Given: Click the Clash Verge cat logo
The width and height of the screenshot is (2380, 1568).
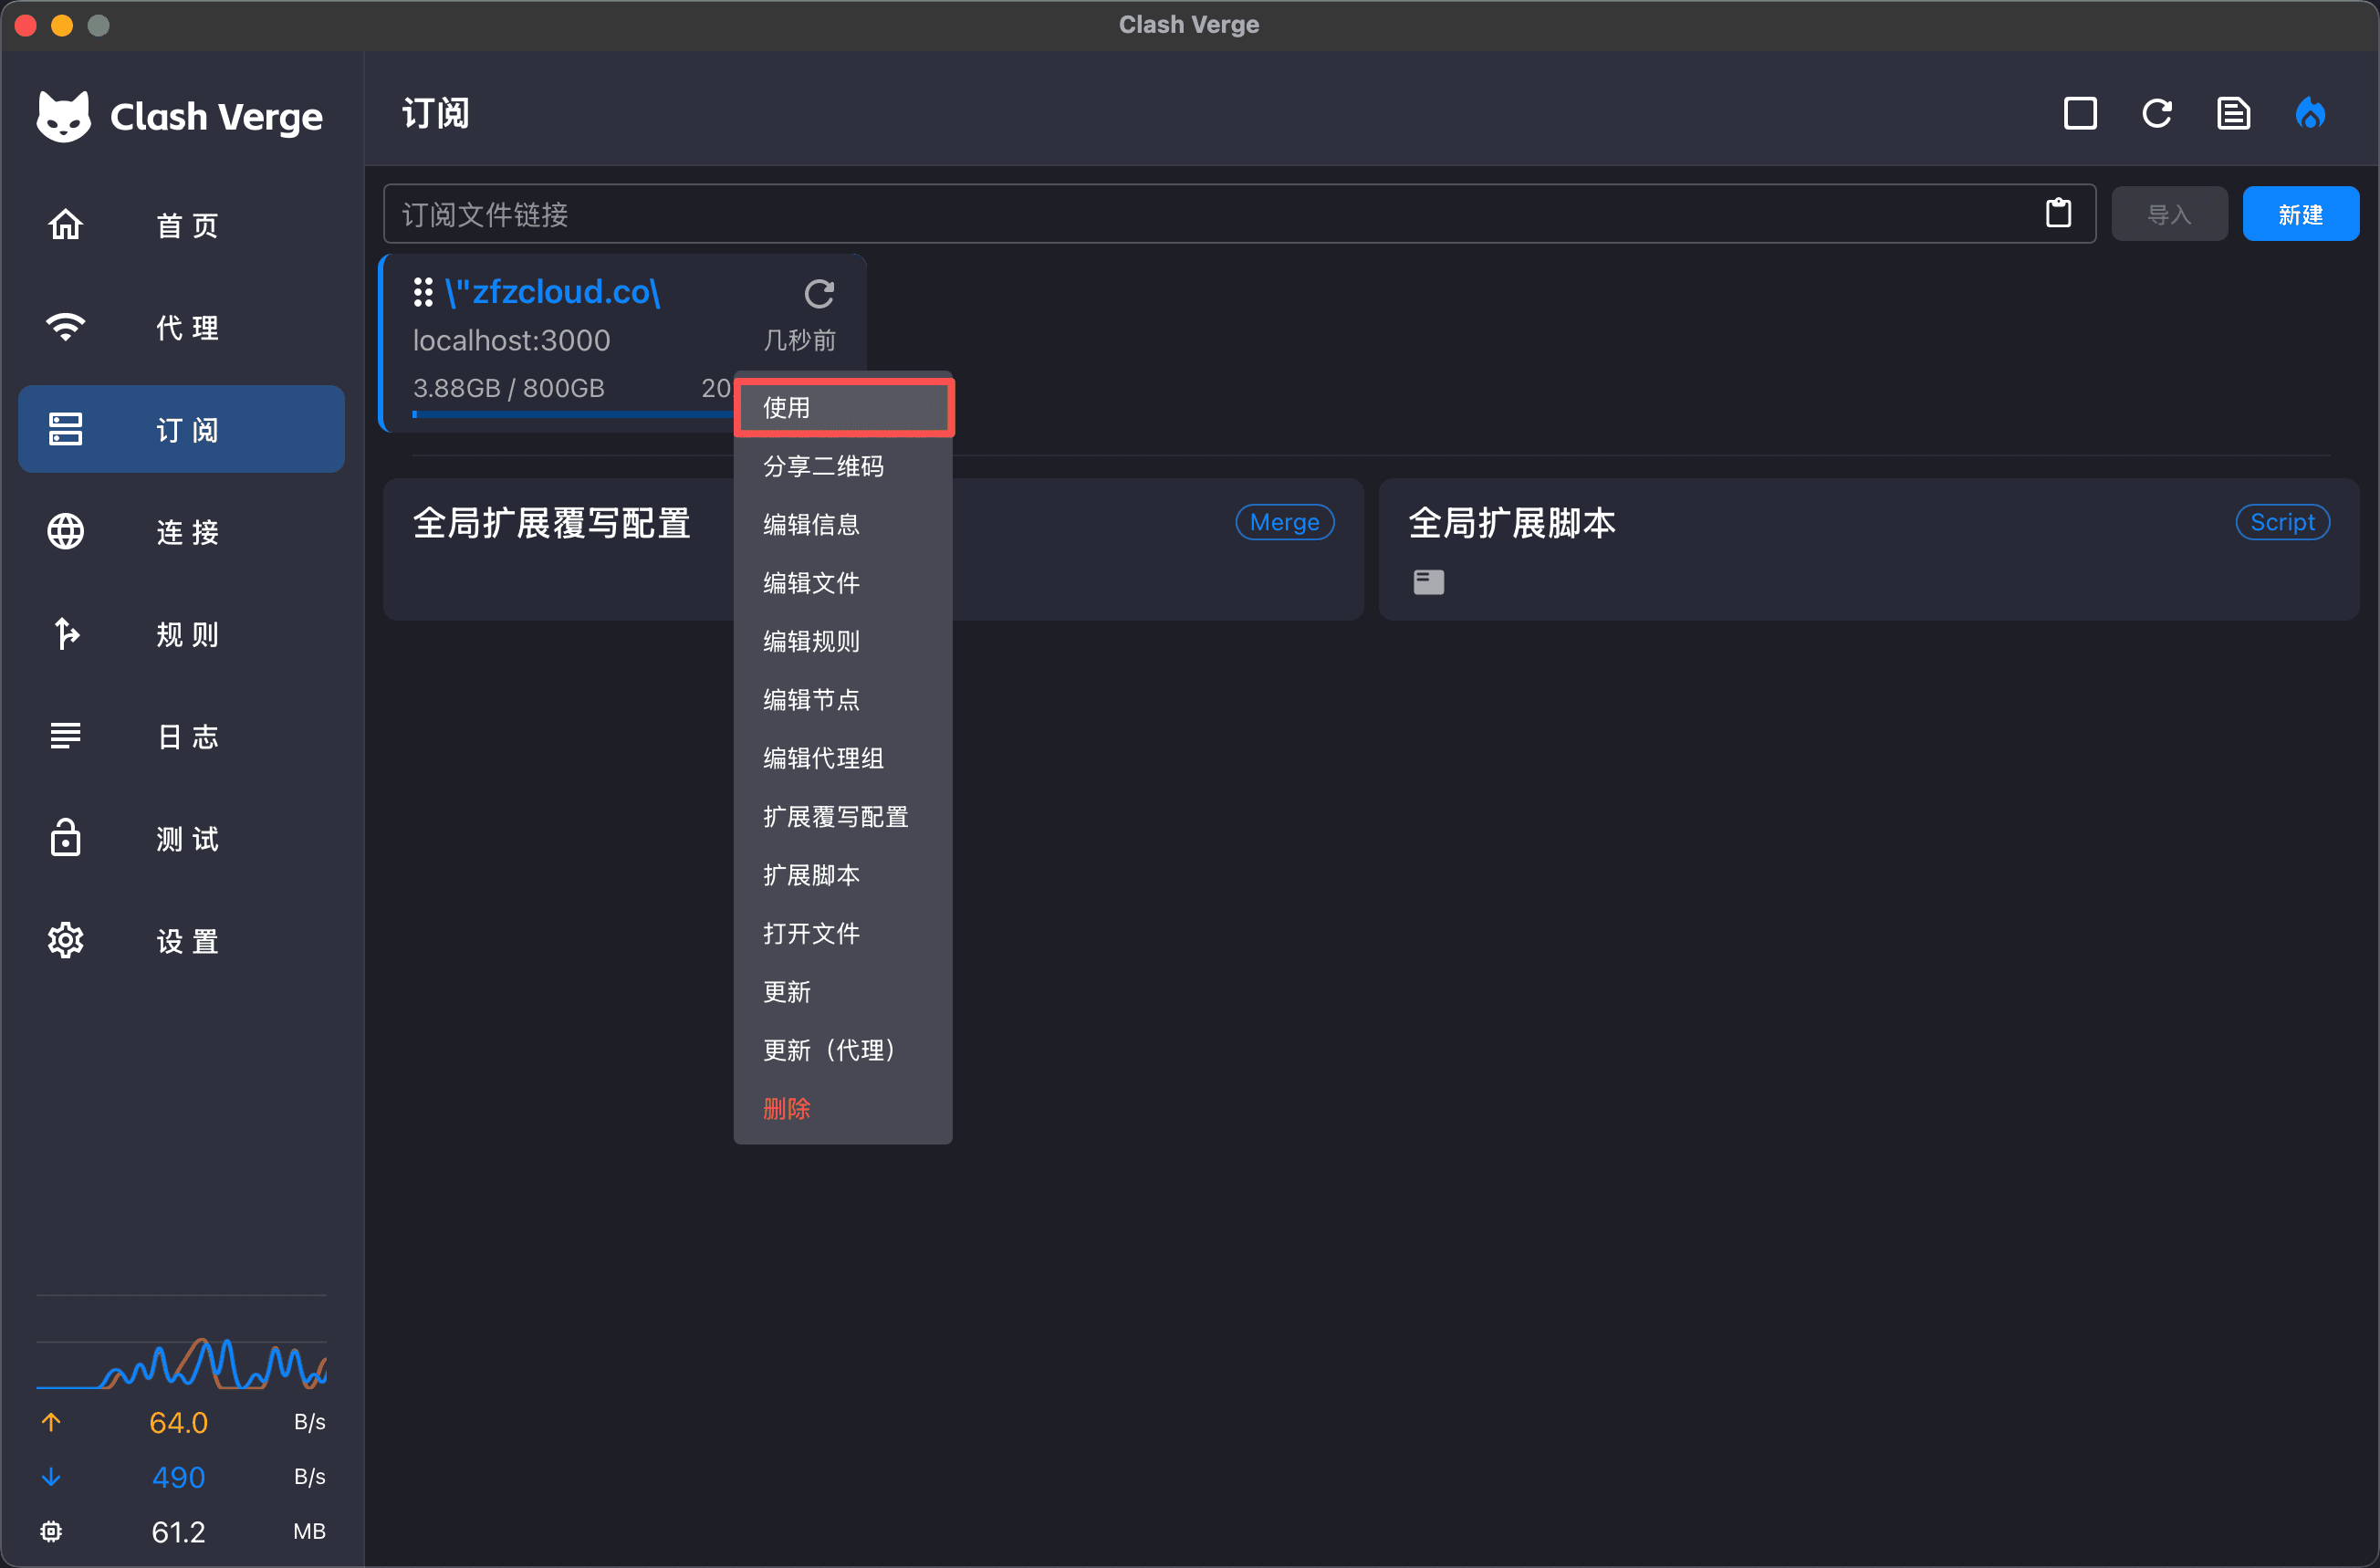Looking at the screenshot, I should tap(63, 117).
